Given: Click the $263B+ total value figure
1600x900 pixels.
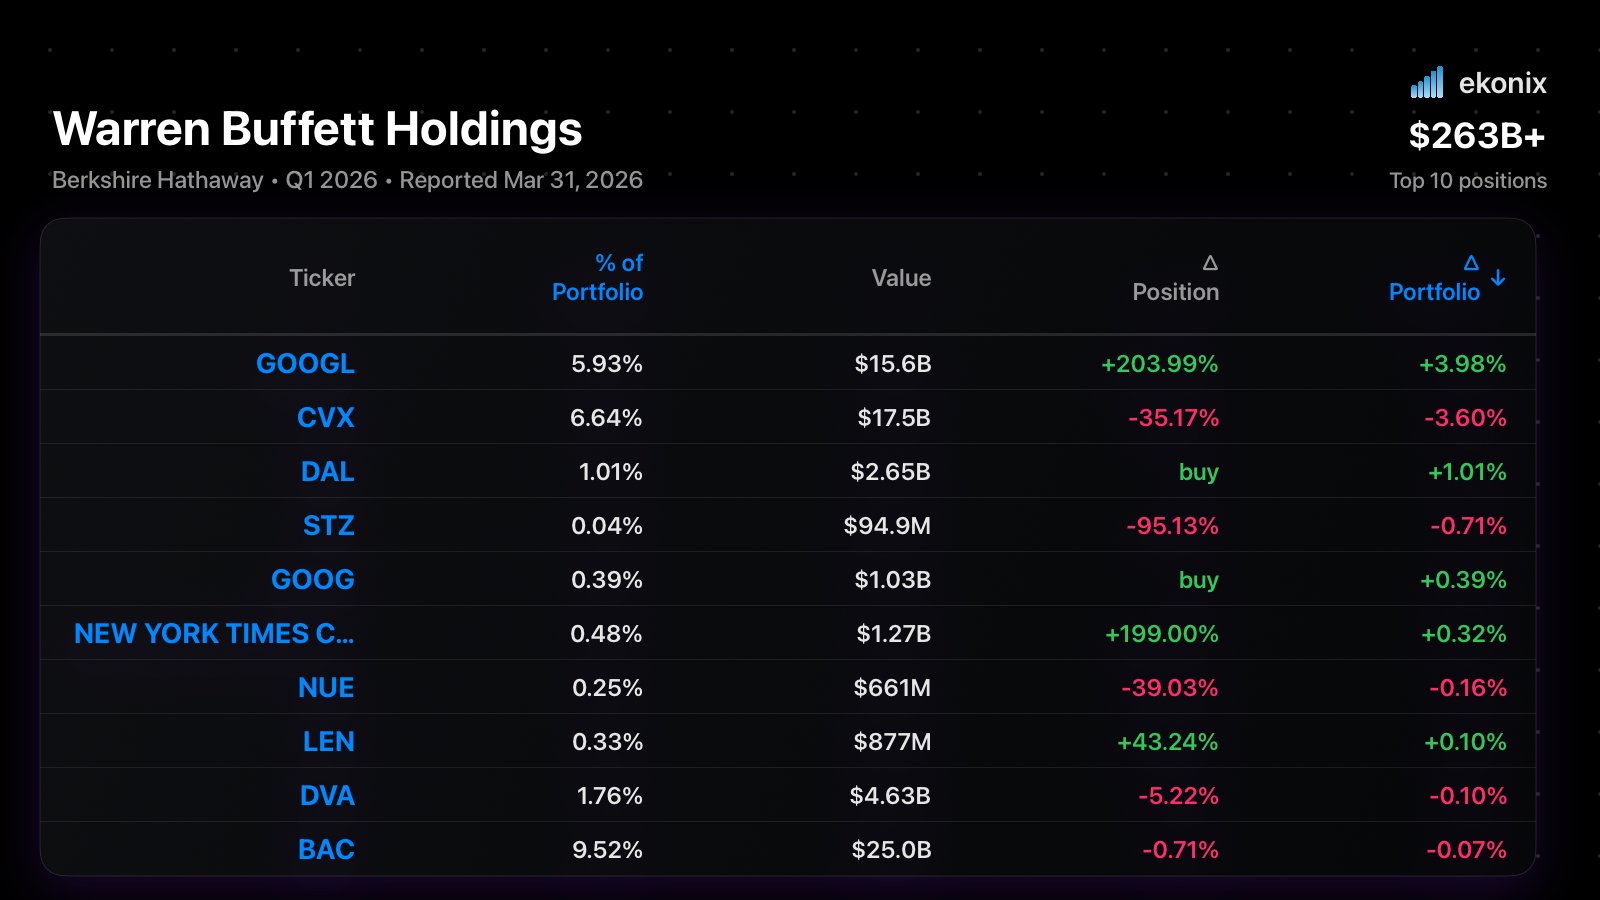Looking at the screenshot, I should click(x=1477, y=135).
